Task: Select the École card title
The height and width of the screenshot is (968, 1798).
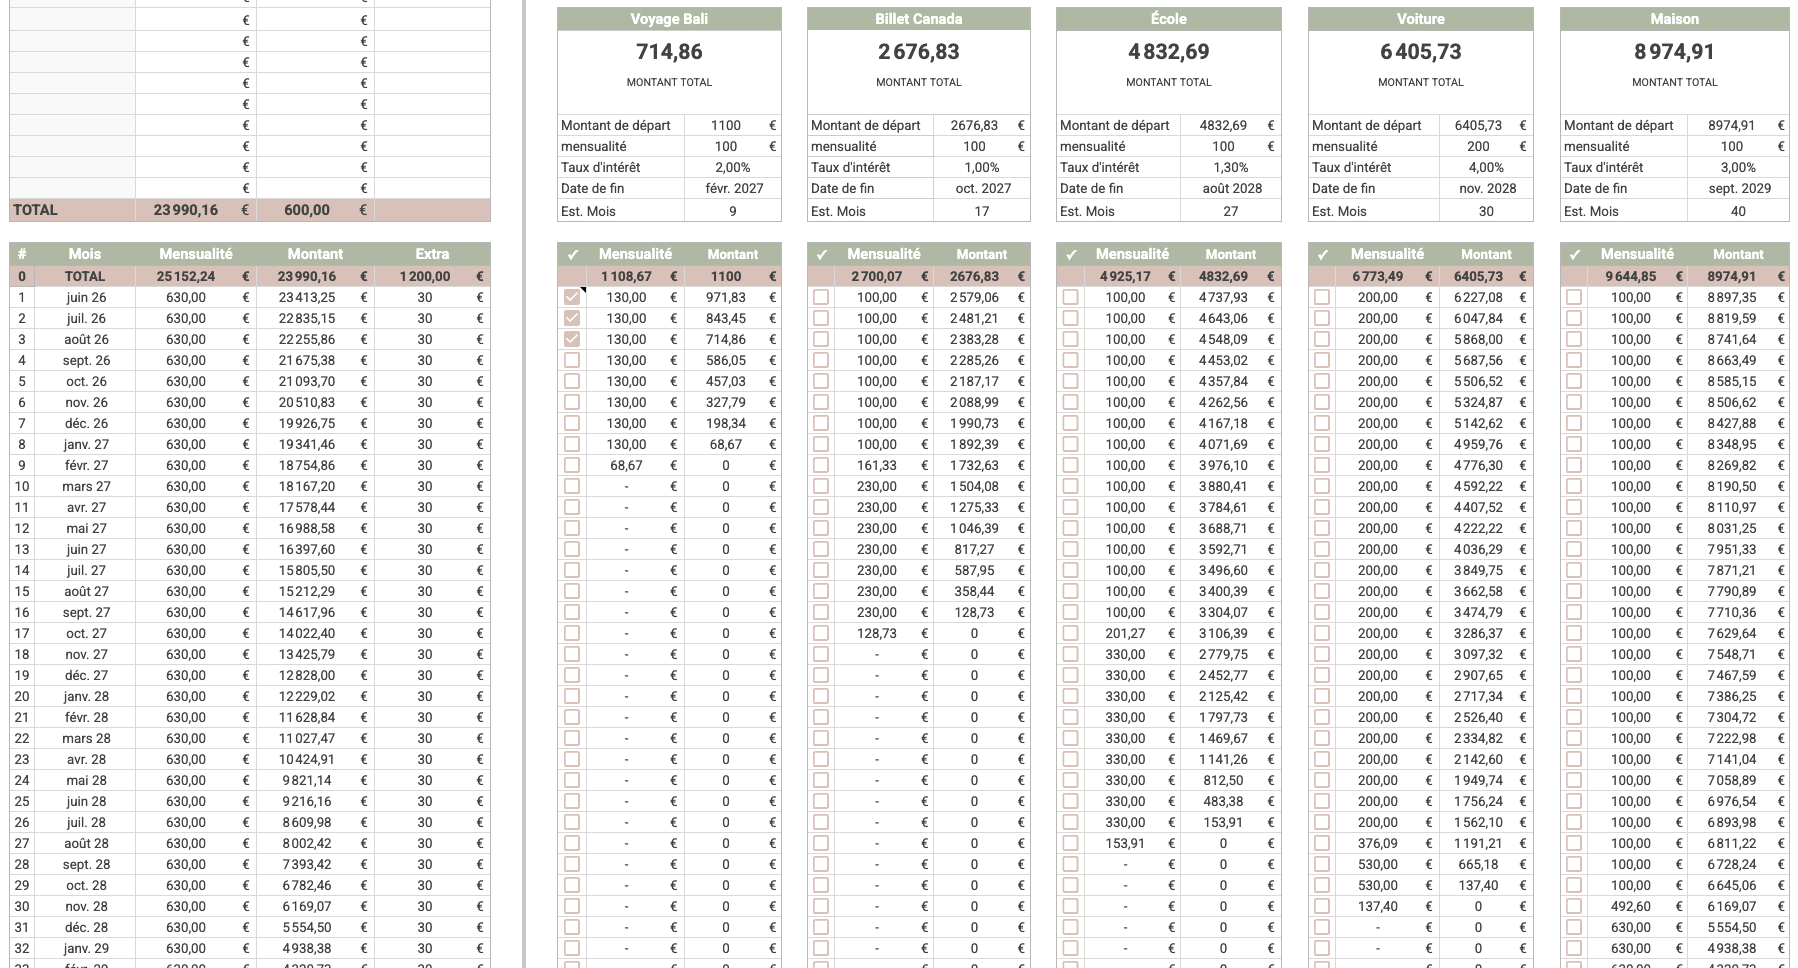Action: [1169, 19]
